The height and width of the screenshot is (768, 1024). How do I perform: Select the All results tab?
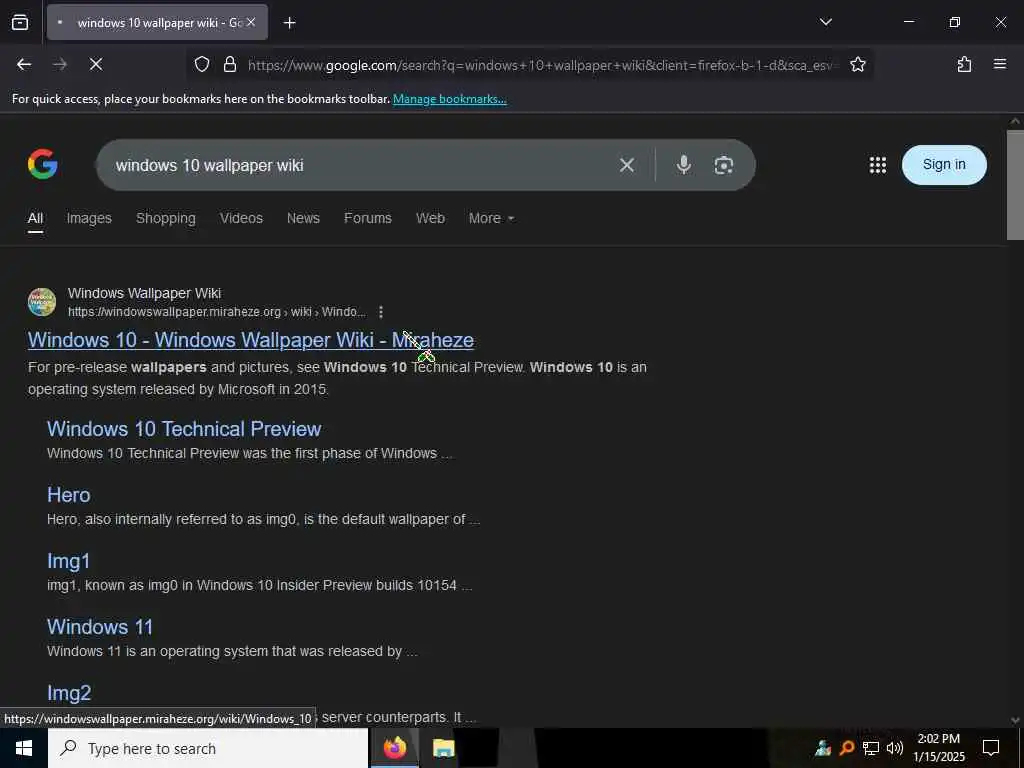click(35, 219)
